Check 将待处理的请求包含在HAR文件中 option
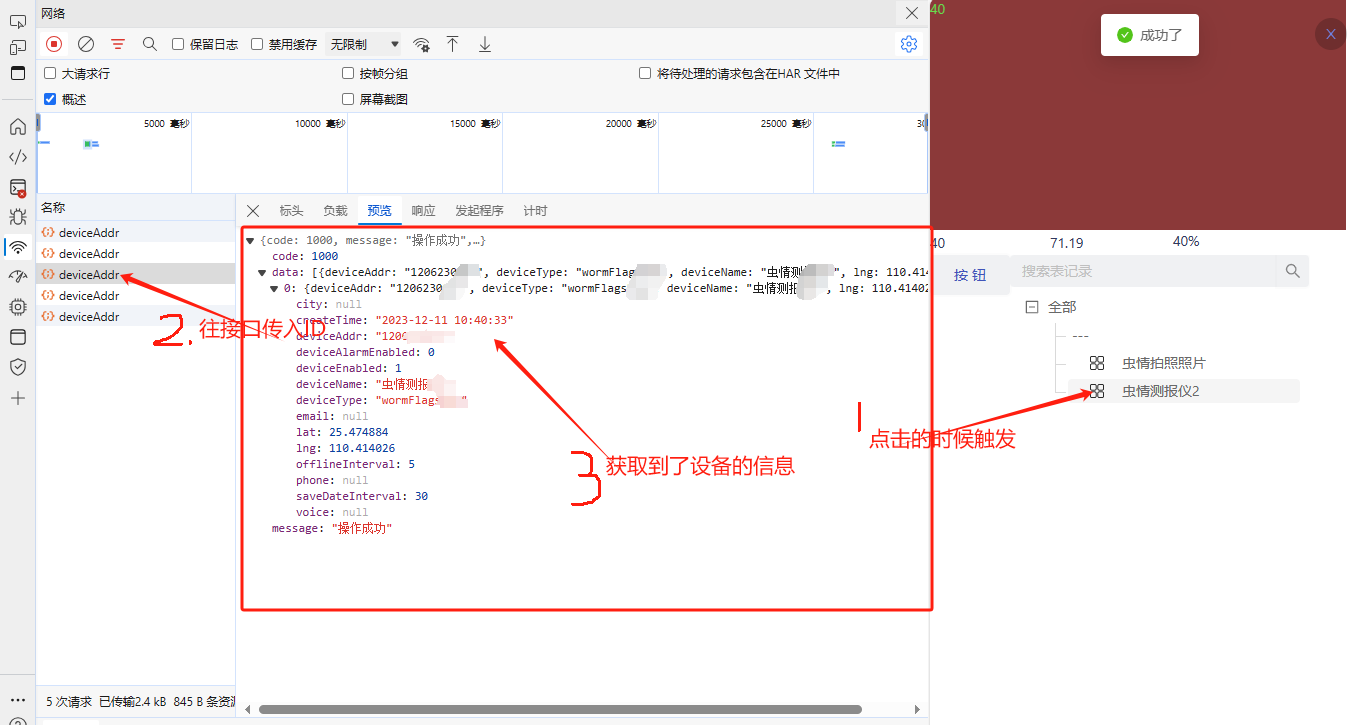This screenshot has width=1355, height=725. coord(645,73)
